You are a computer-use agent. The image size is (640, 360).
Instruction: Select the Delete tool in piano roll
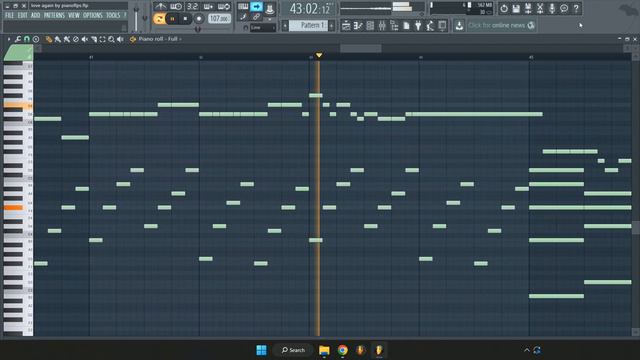76,39
